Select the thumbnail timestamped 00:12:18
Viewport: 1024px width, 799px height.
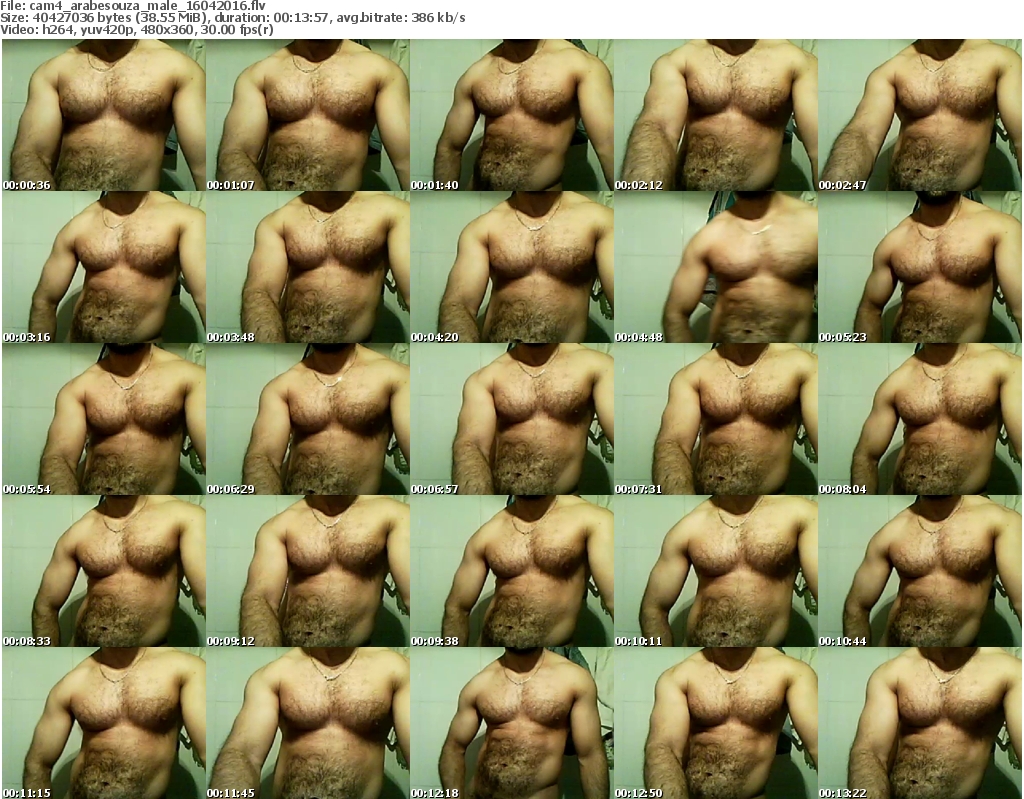(512, 723)
